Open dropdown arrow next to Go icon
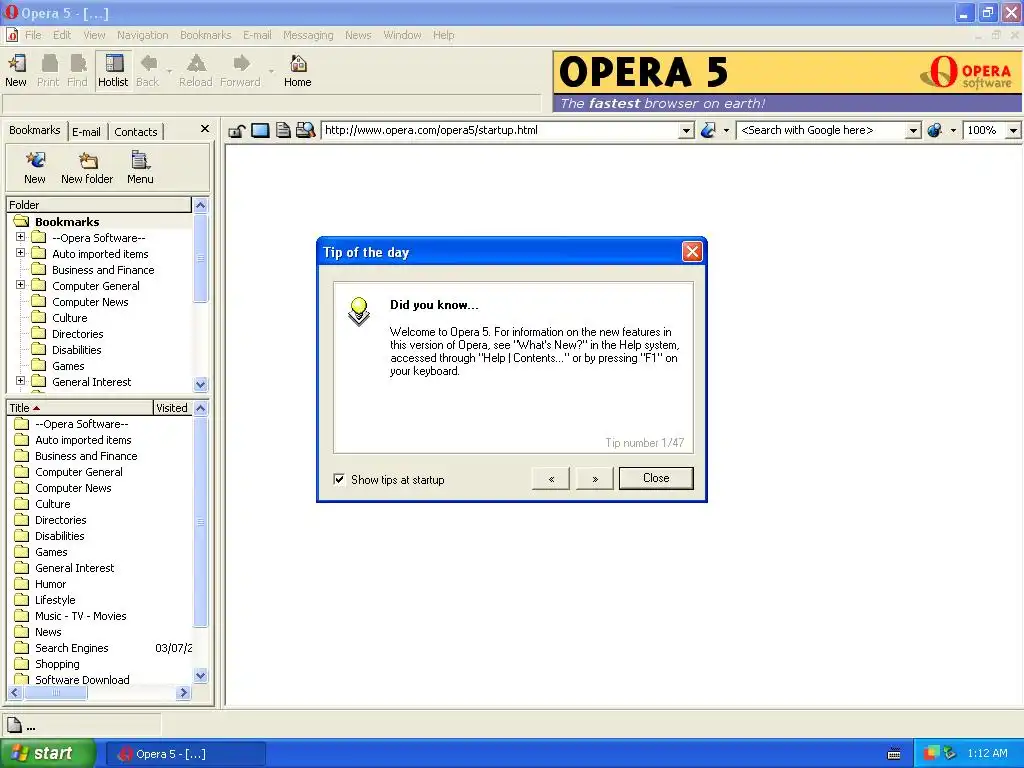The width and height of the screenshot is (1024, 768). [726, 131]
